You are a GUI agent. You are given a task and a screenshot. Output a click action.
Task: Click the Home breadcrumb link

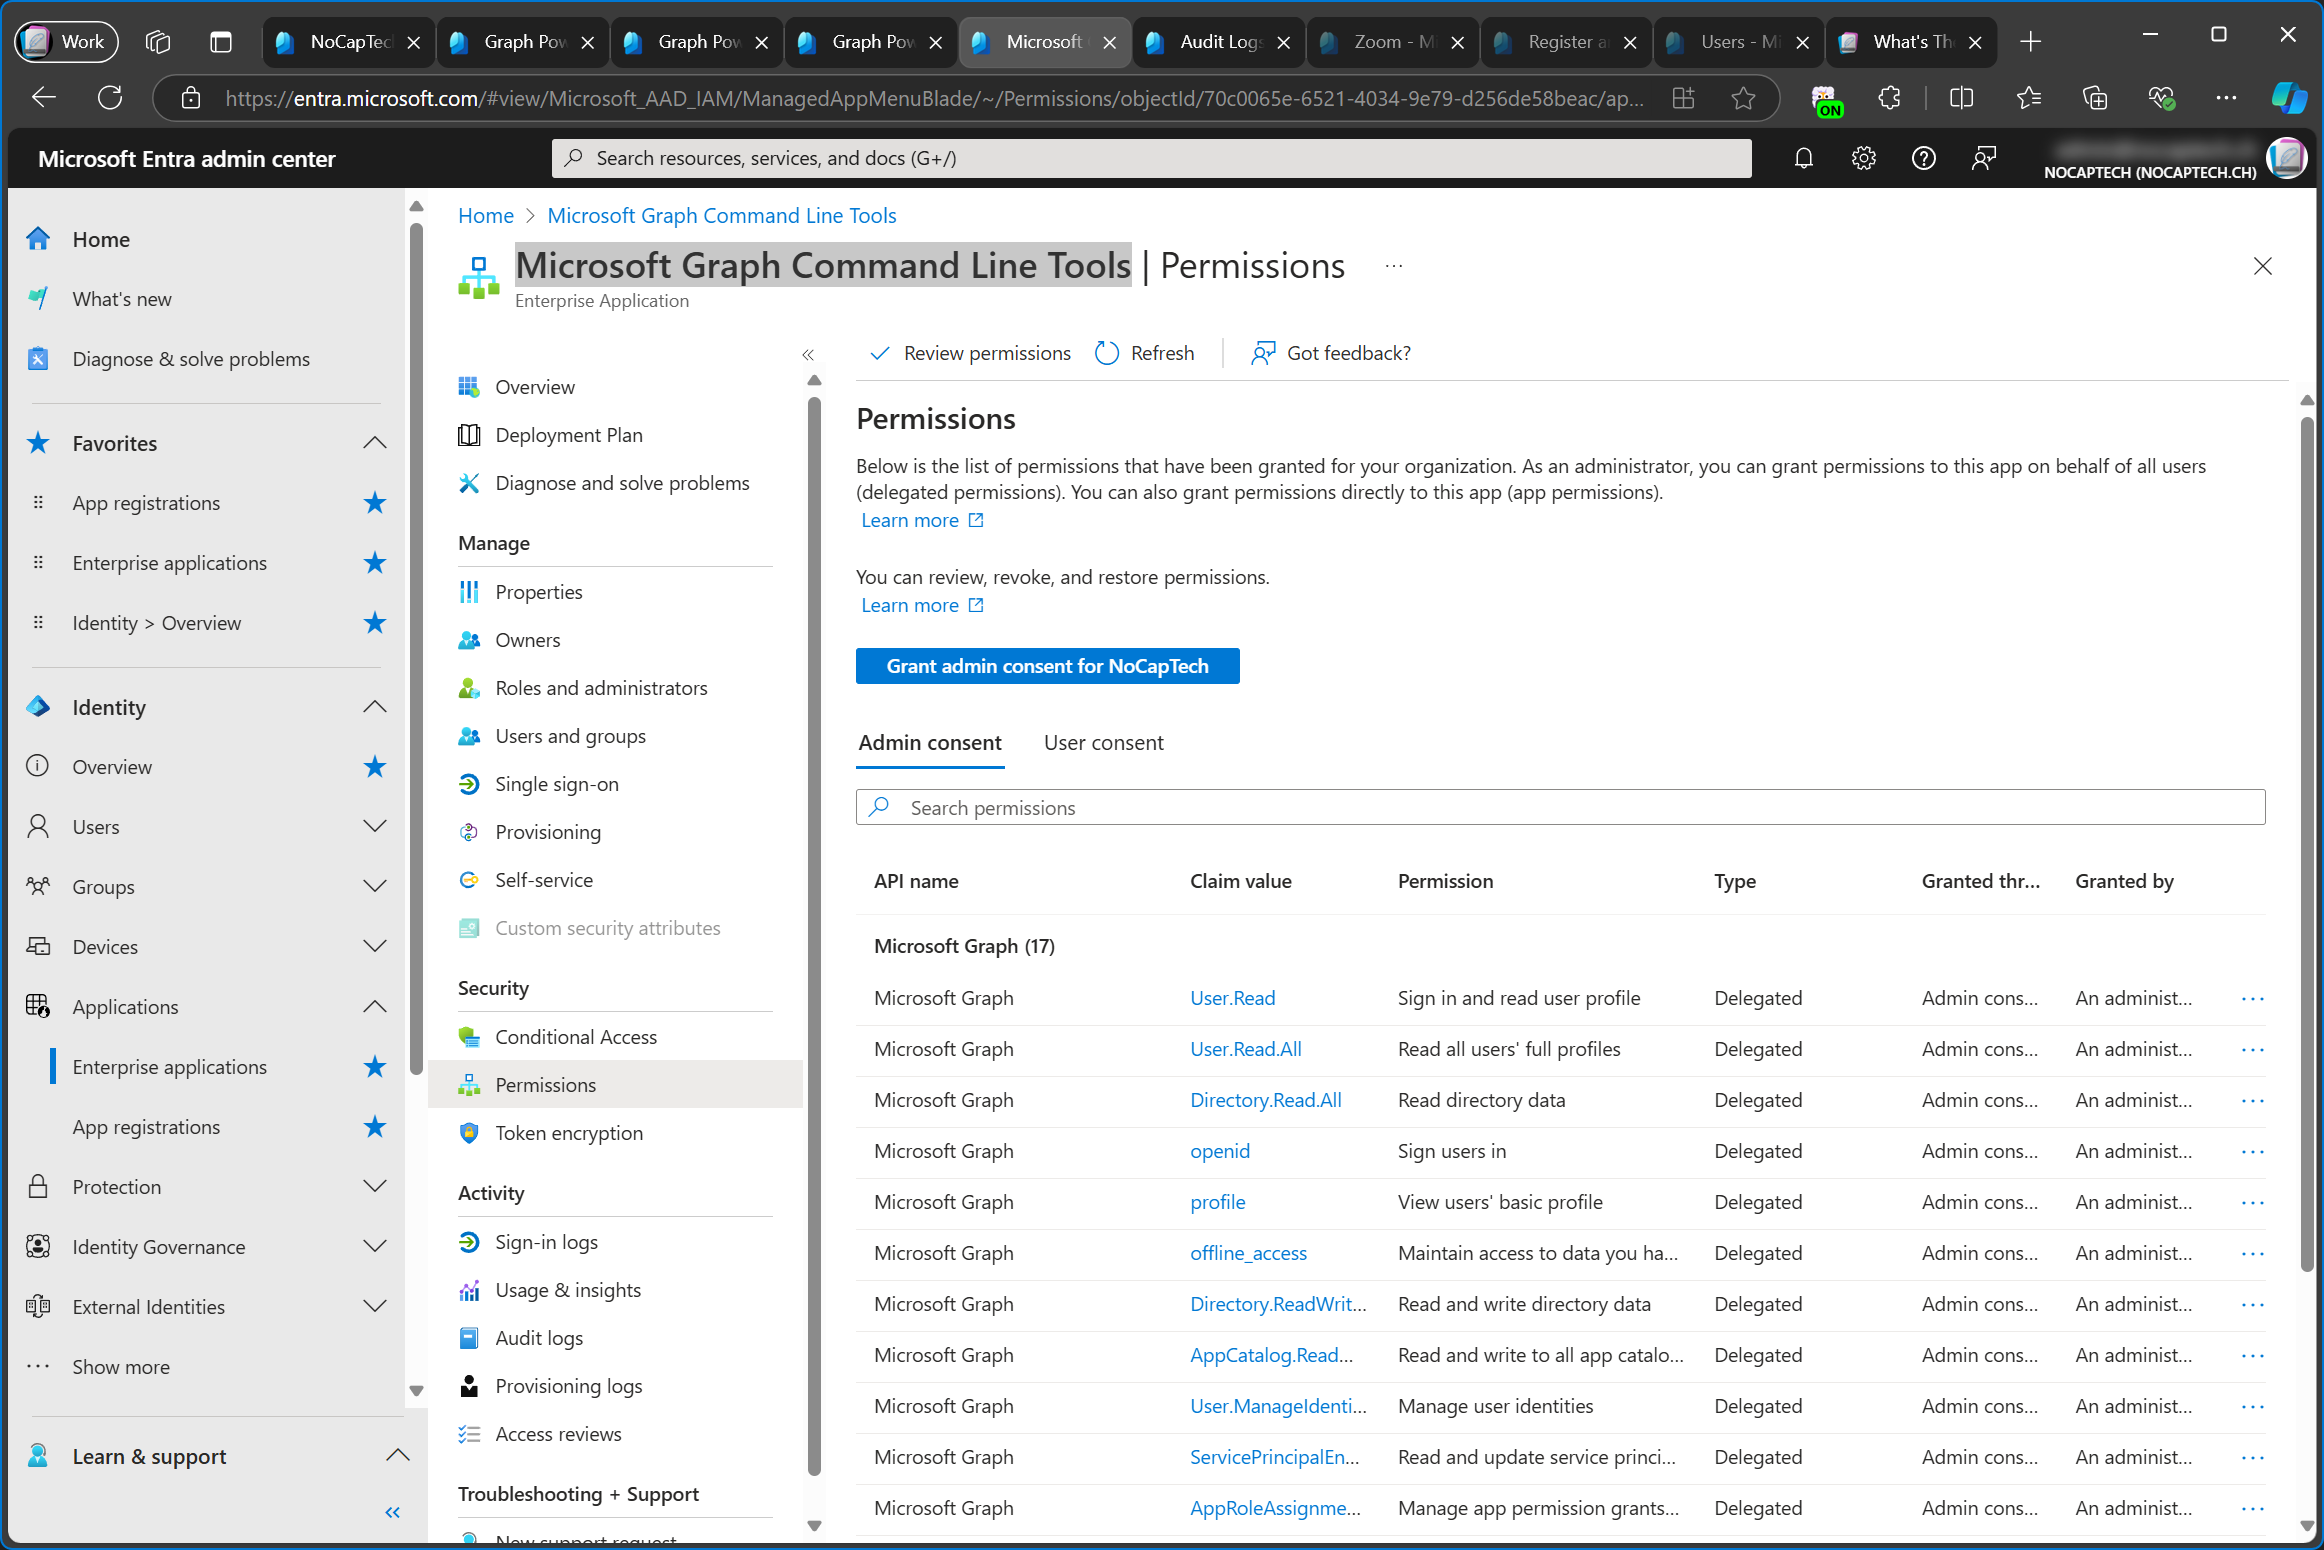[x=485, y=216]
